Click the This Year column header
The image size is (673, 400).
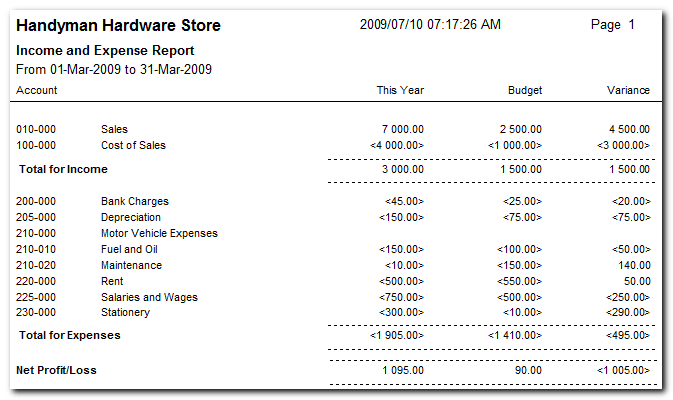pyautogui.click(x=400, y=90)
